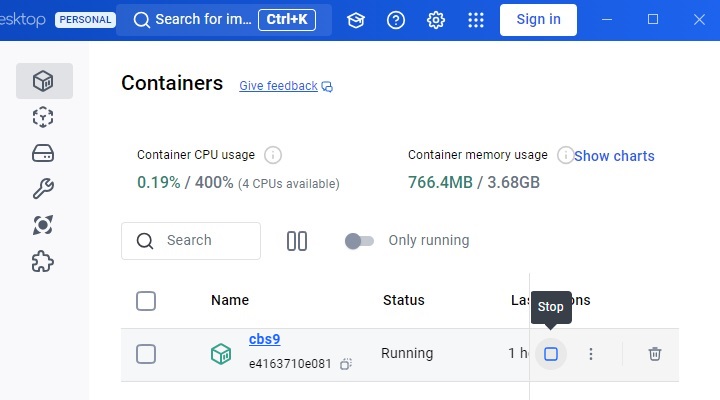This screenshot has width=720, height=400.
Task: Open the Builds wrench icon in sidebar
Action: (x=43, y=188)
